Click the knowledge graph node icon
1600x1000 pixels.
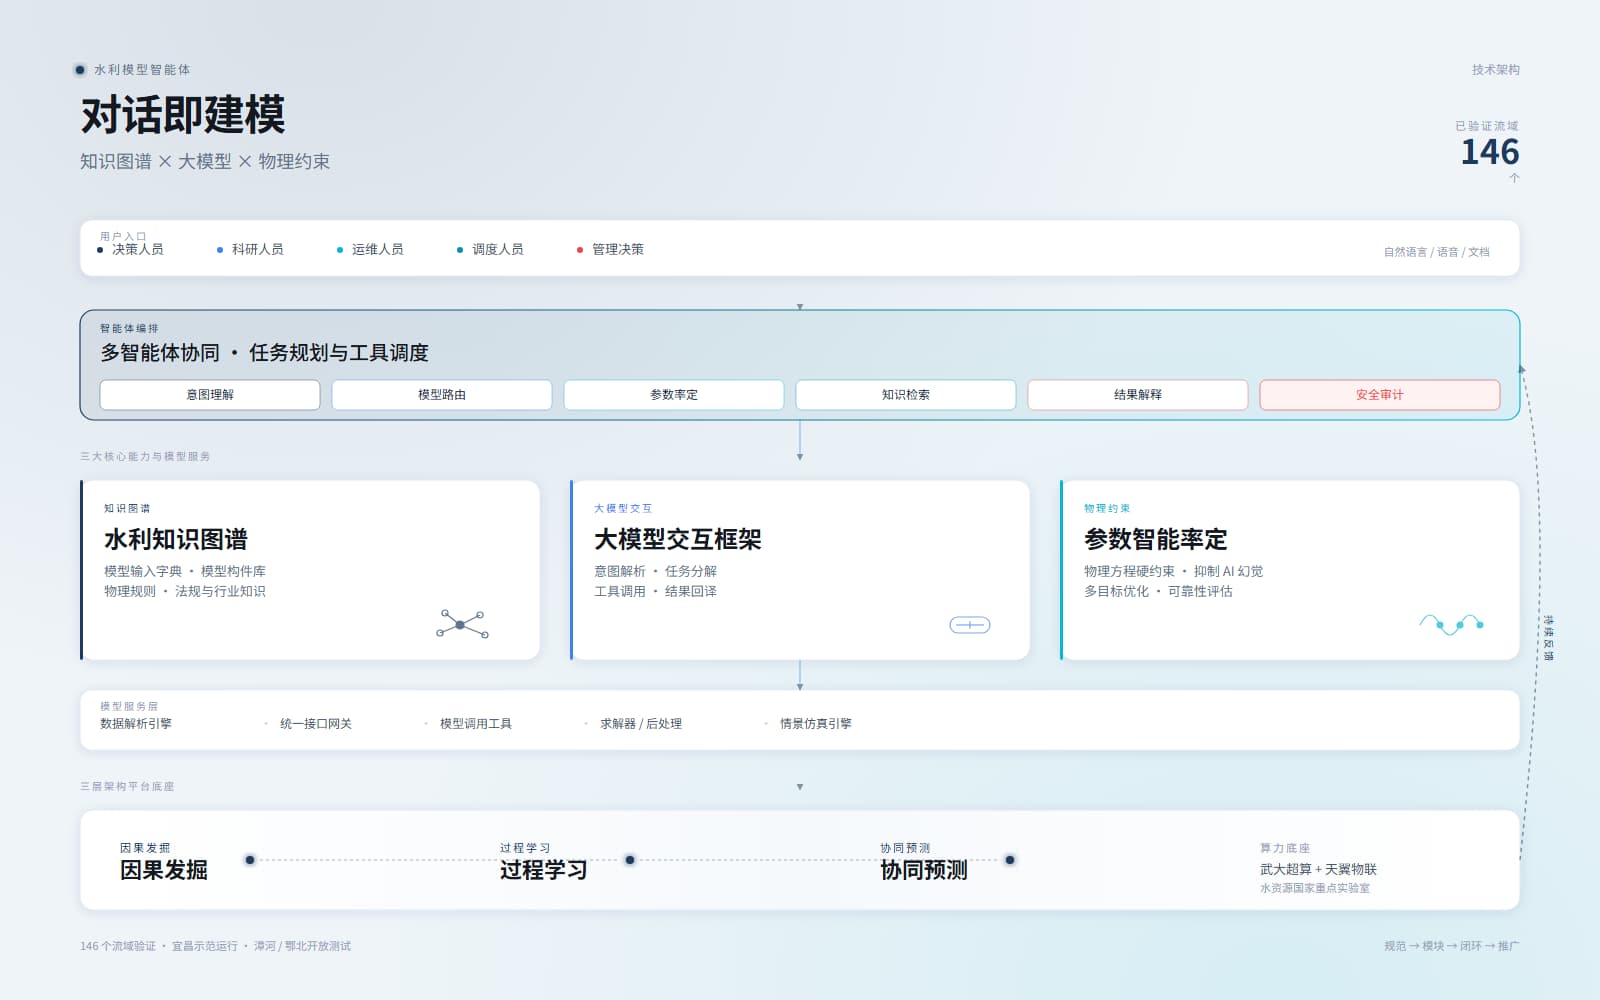462,624
